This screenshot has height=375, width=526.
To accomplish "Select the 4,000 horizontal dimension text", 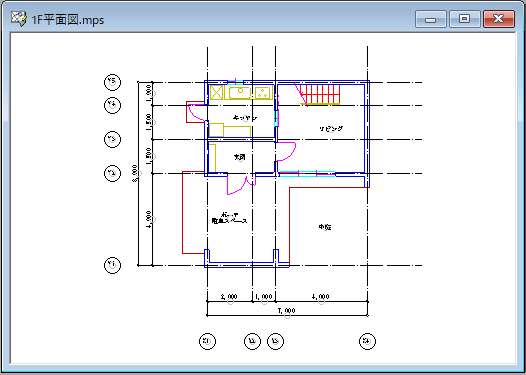I will point(320,297).
